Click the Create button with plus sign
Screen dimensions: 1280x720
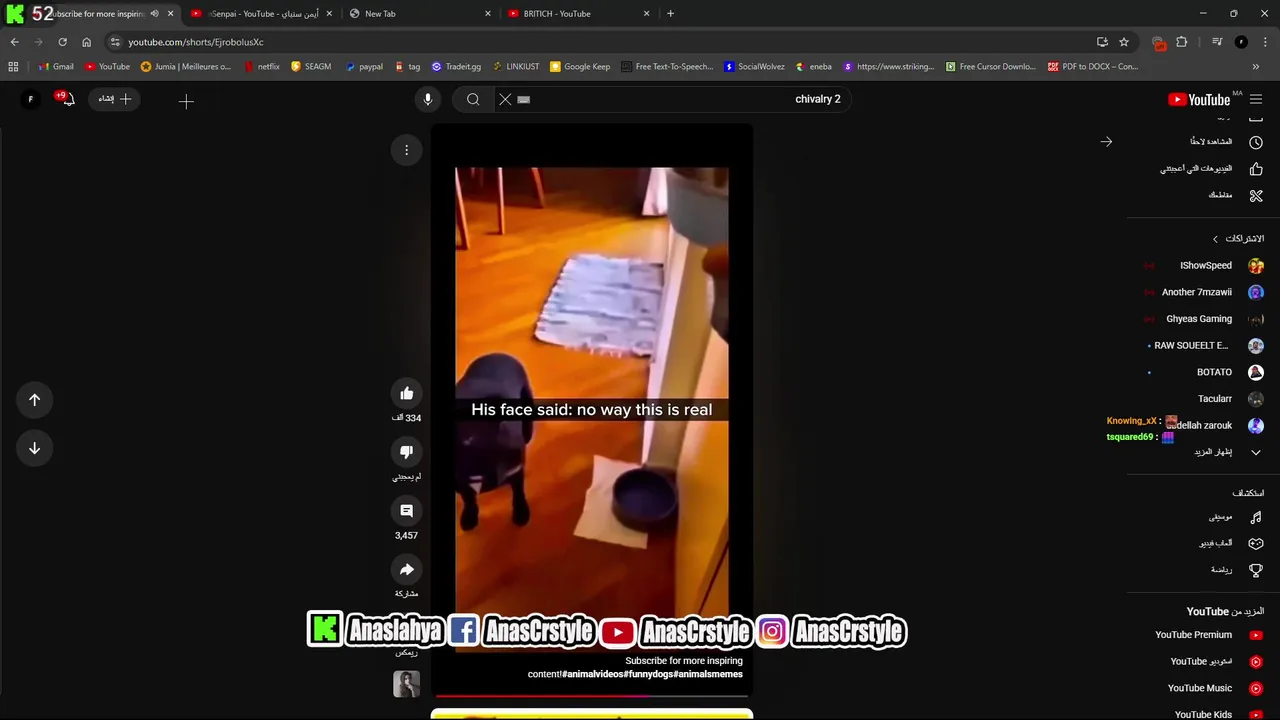[115, 99]
